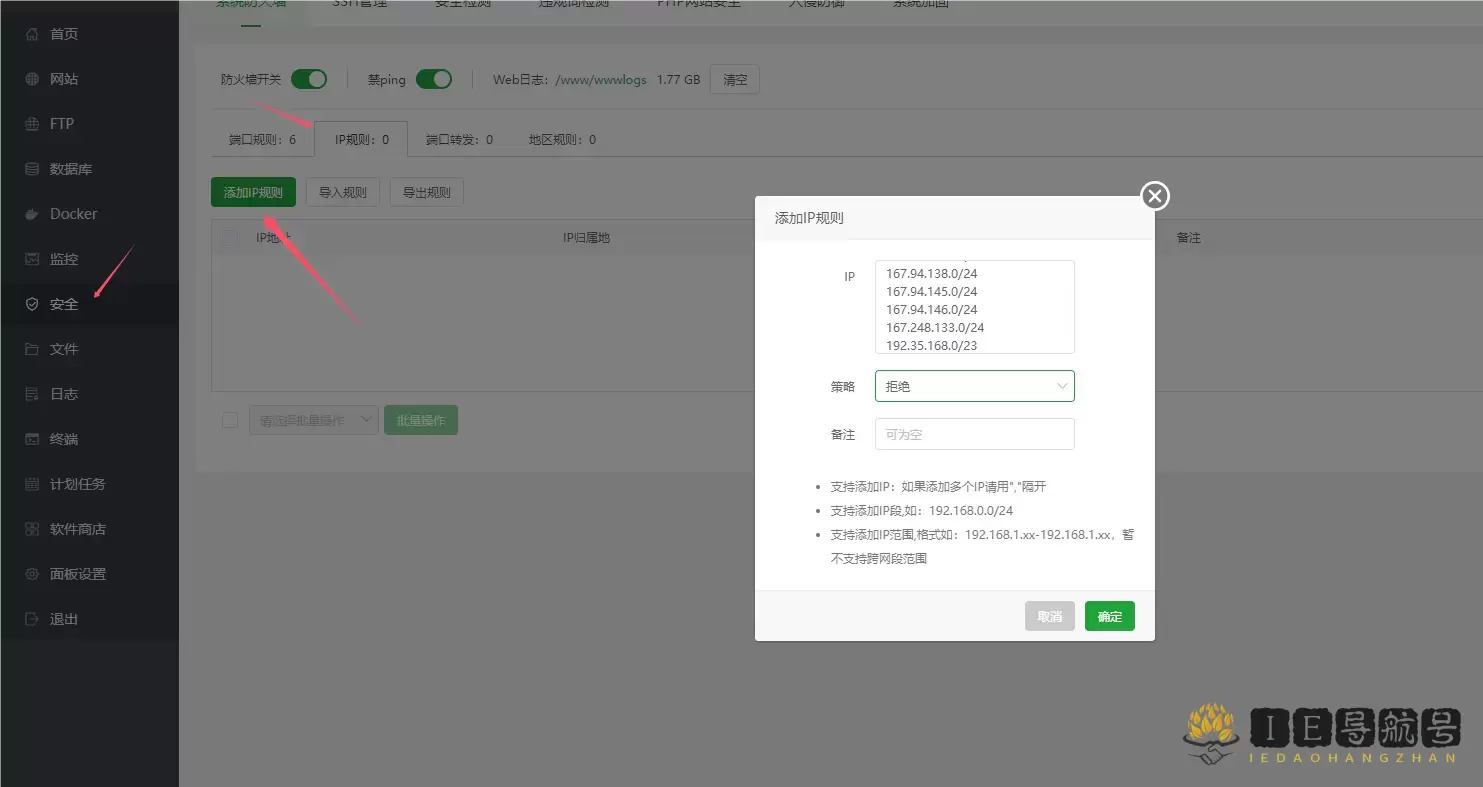Click the terminal icon beside 终端
This screenshot has height=787, width=1483.
point(32,439)
